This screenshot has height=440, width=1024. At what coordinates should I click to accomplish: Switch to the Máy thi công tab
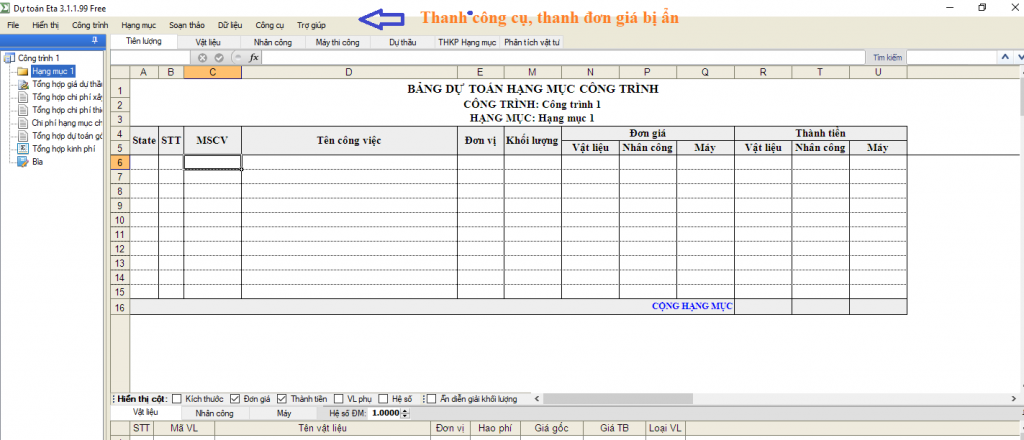[338, 42]
